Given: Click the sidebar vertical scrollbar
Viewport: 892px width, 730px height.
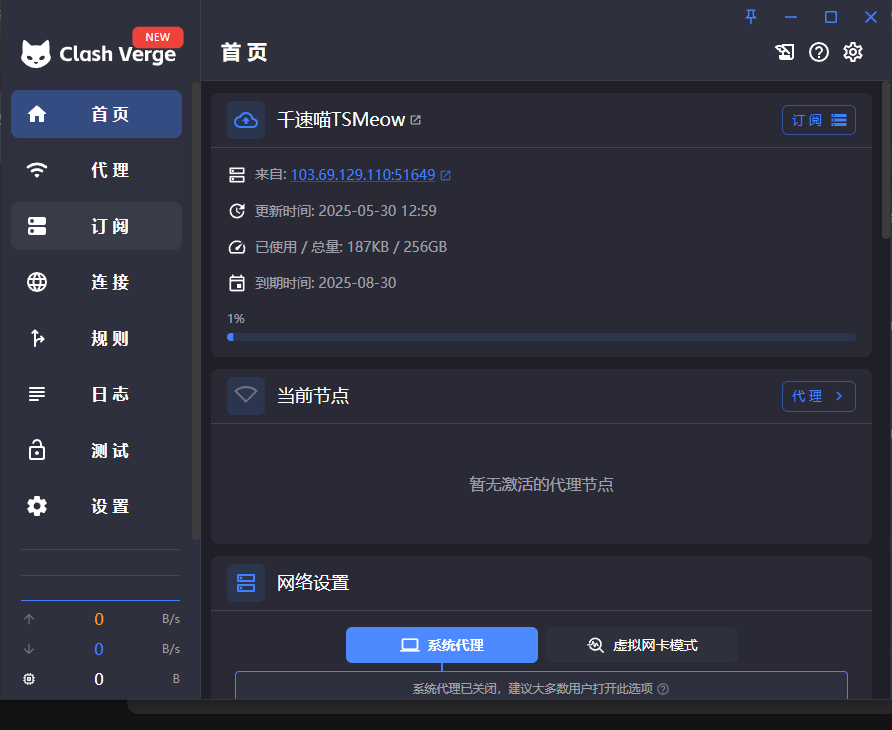Looking at the screenshot, I should pos(196,311).
